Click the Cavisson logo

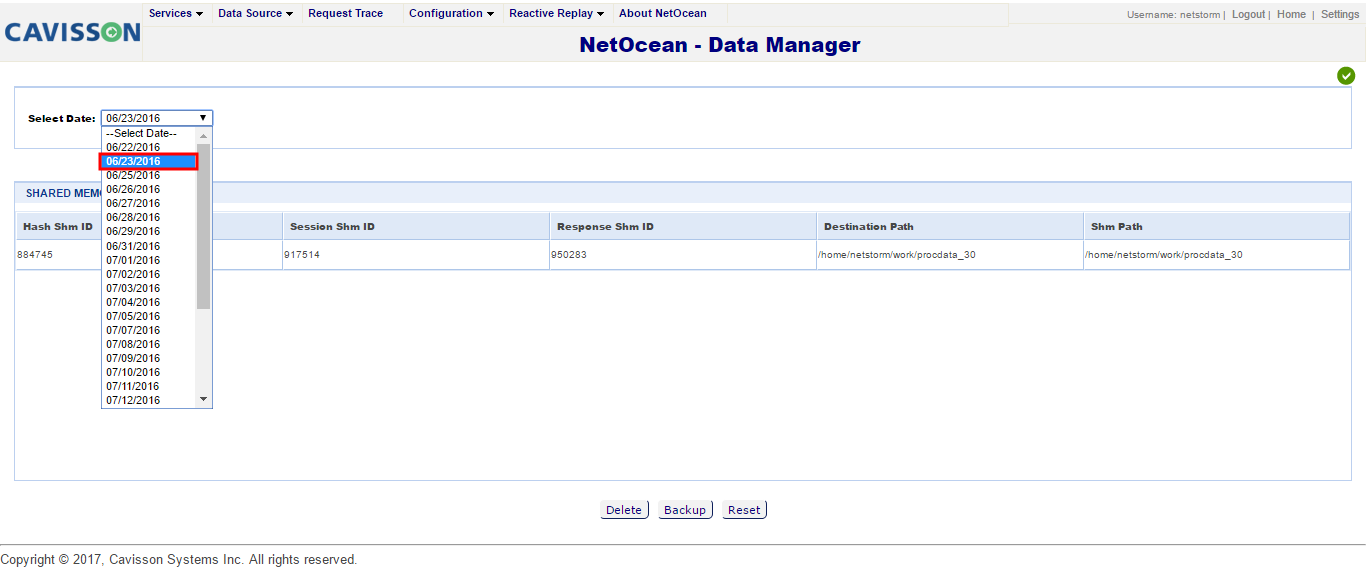pyautogui.click(x=72, y=32)
